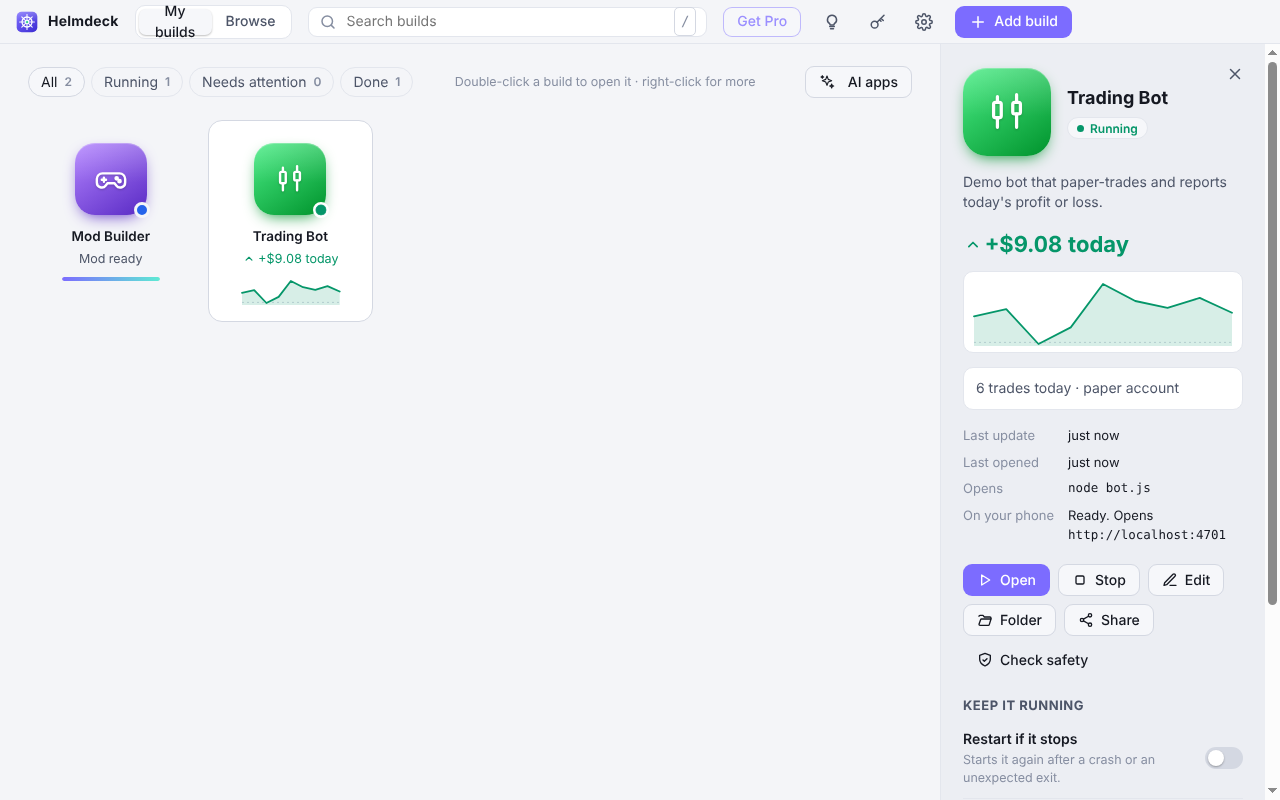Click the large Trading Bot icon in details panel
The height and width of the screenshot is (800, 1280).
pyautogui.click(x=1007, y=112)
